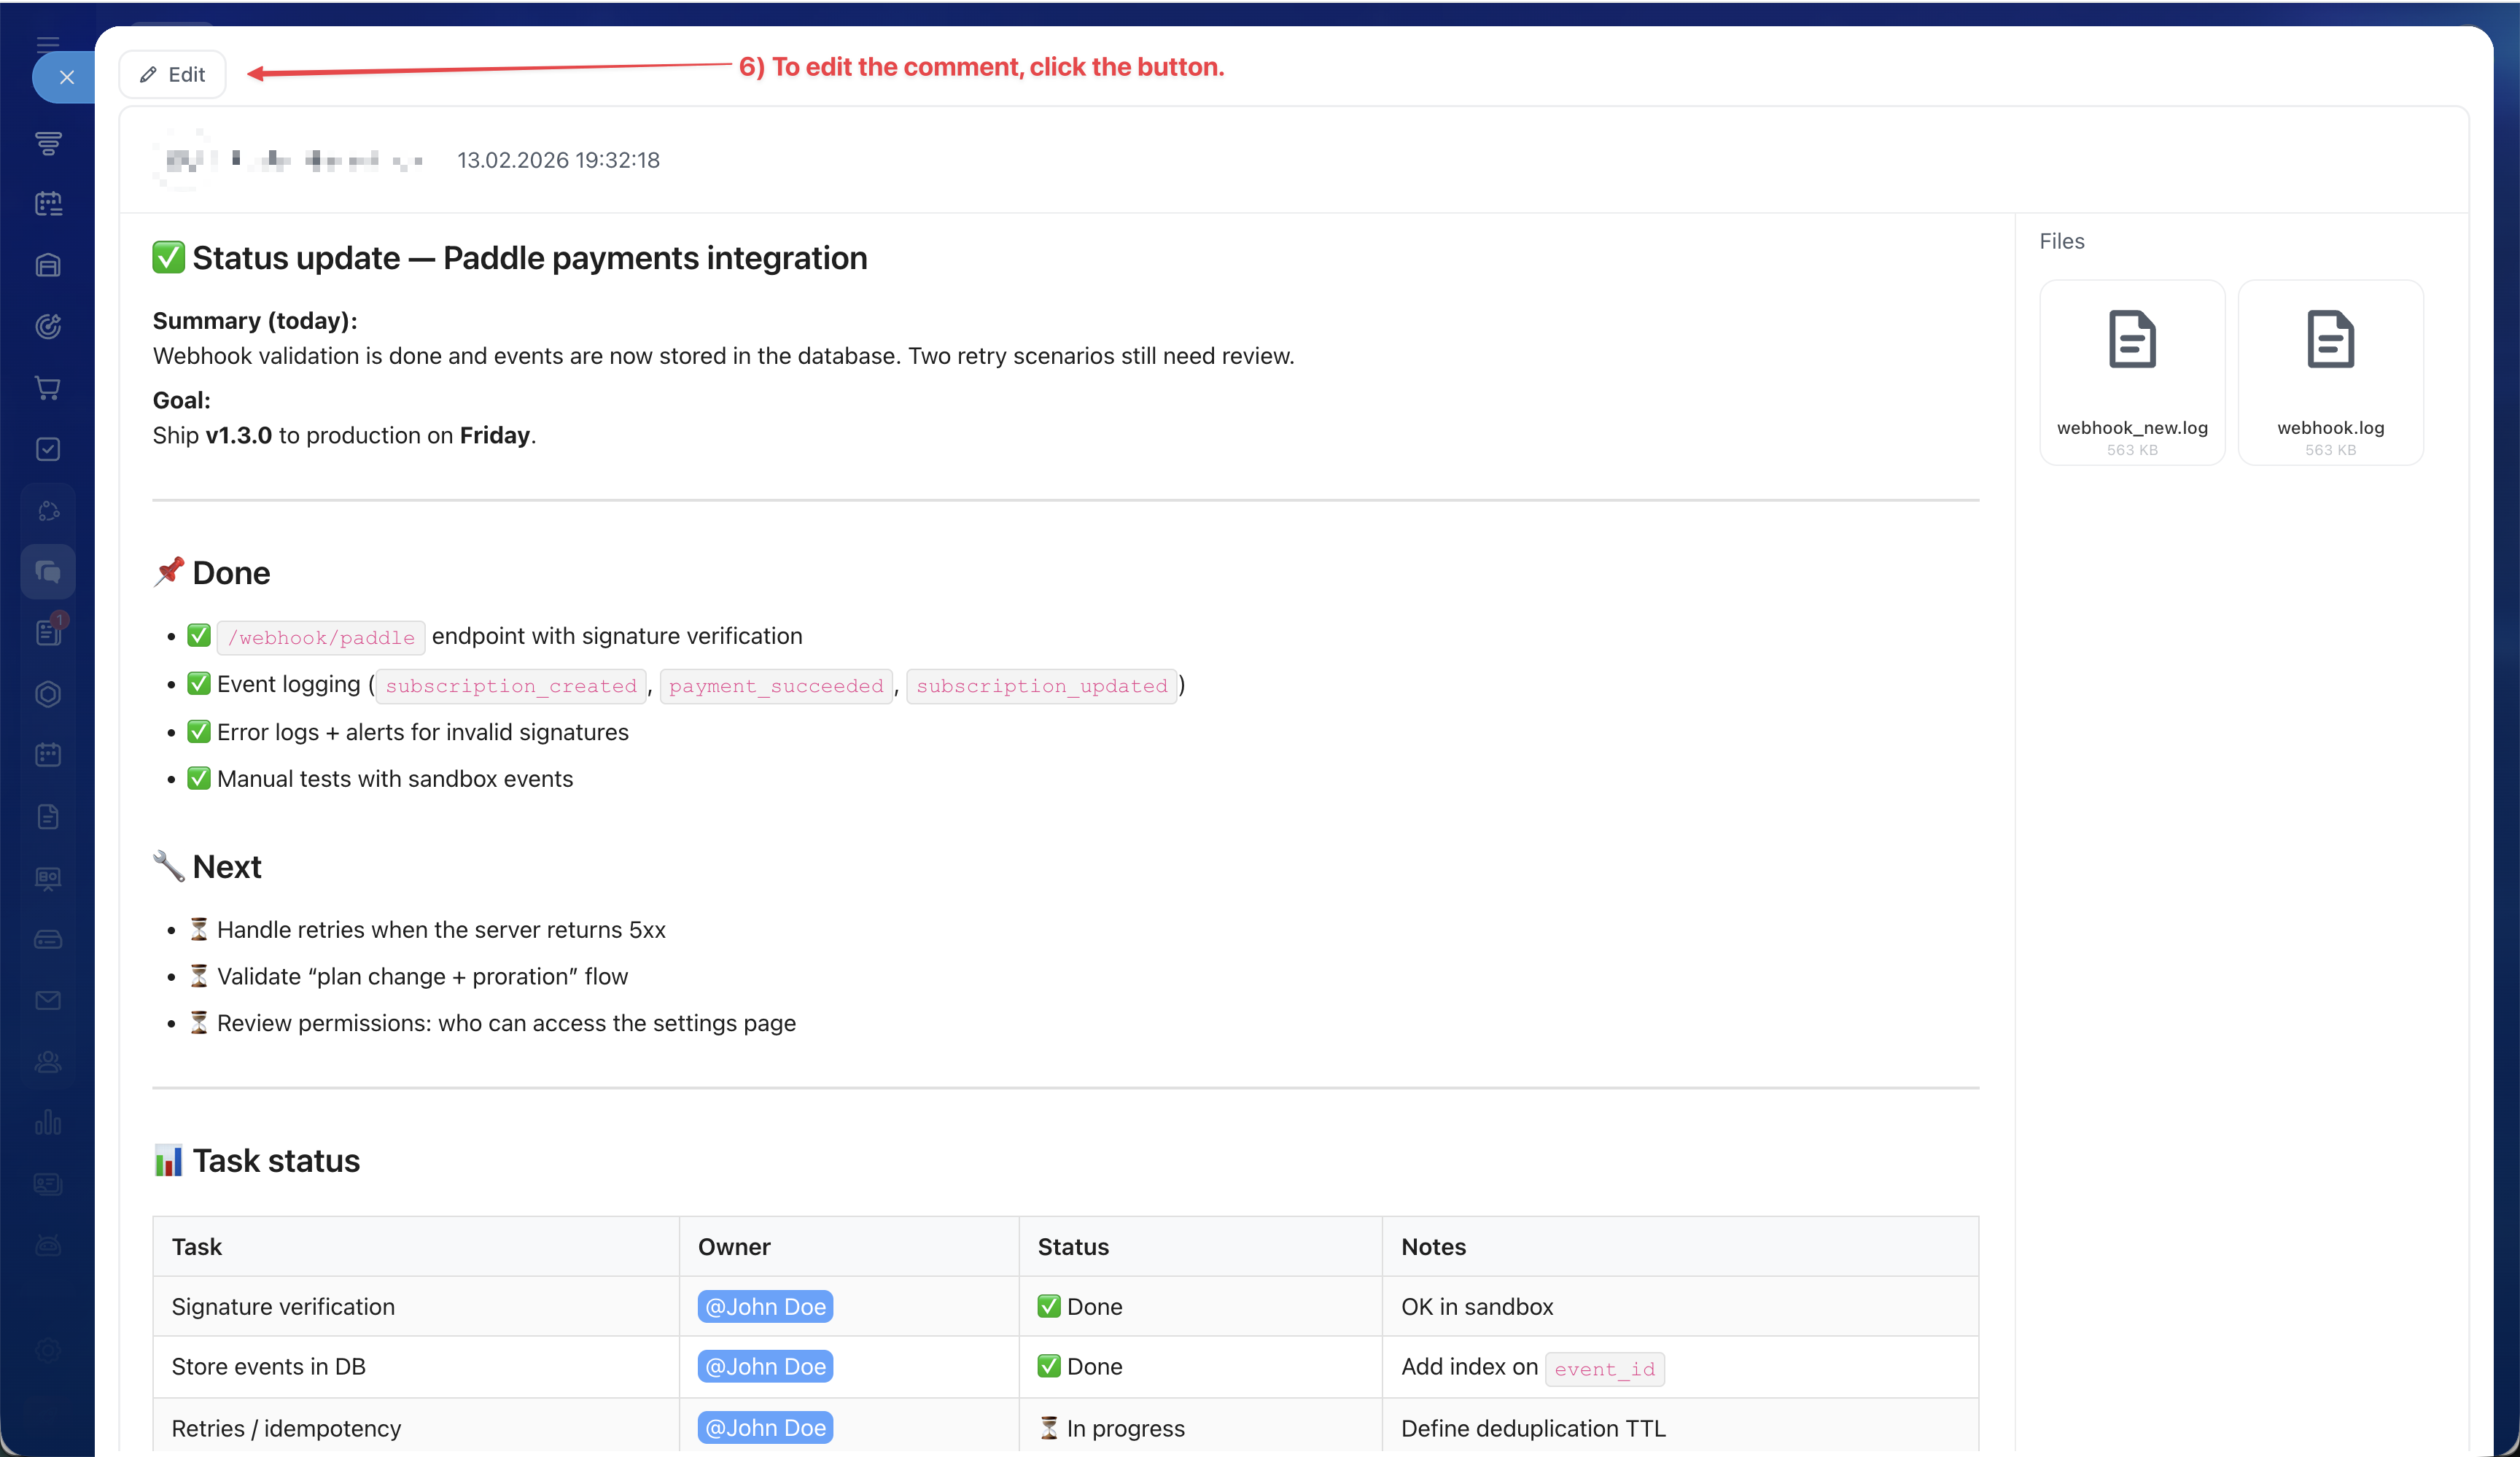This screenshot has height=1457, width=2520.
Task: Open the bot robot sidebar icon
Action: [x=48, y=1245]
